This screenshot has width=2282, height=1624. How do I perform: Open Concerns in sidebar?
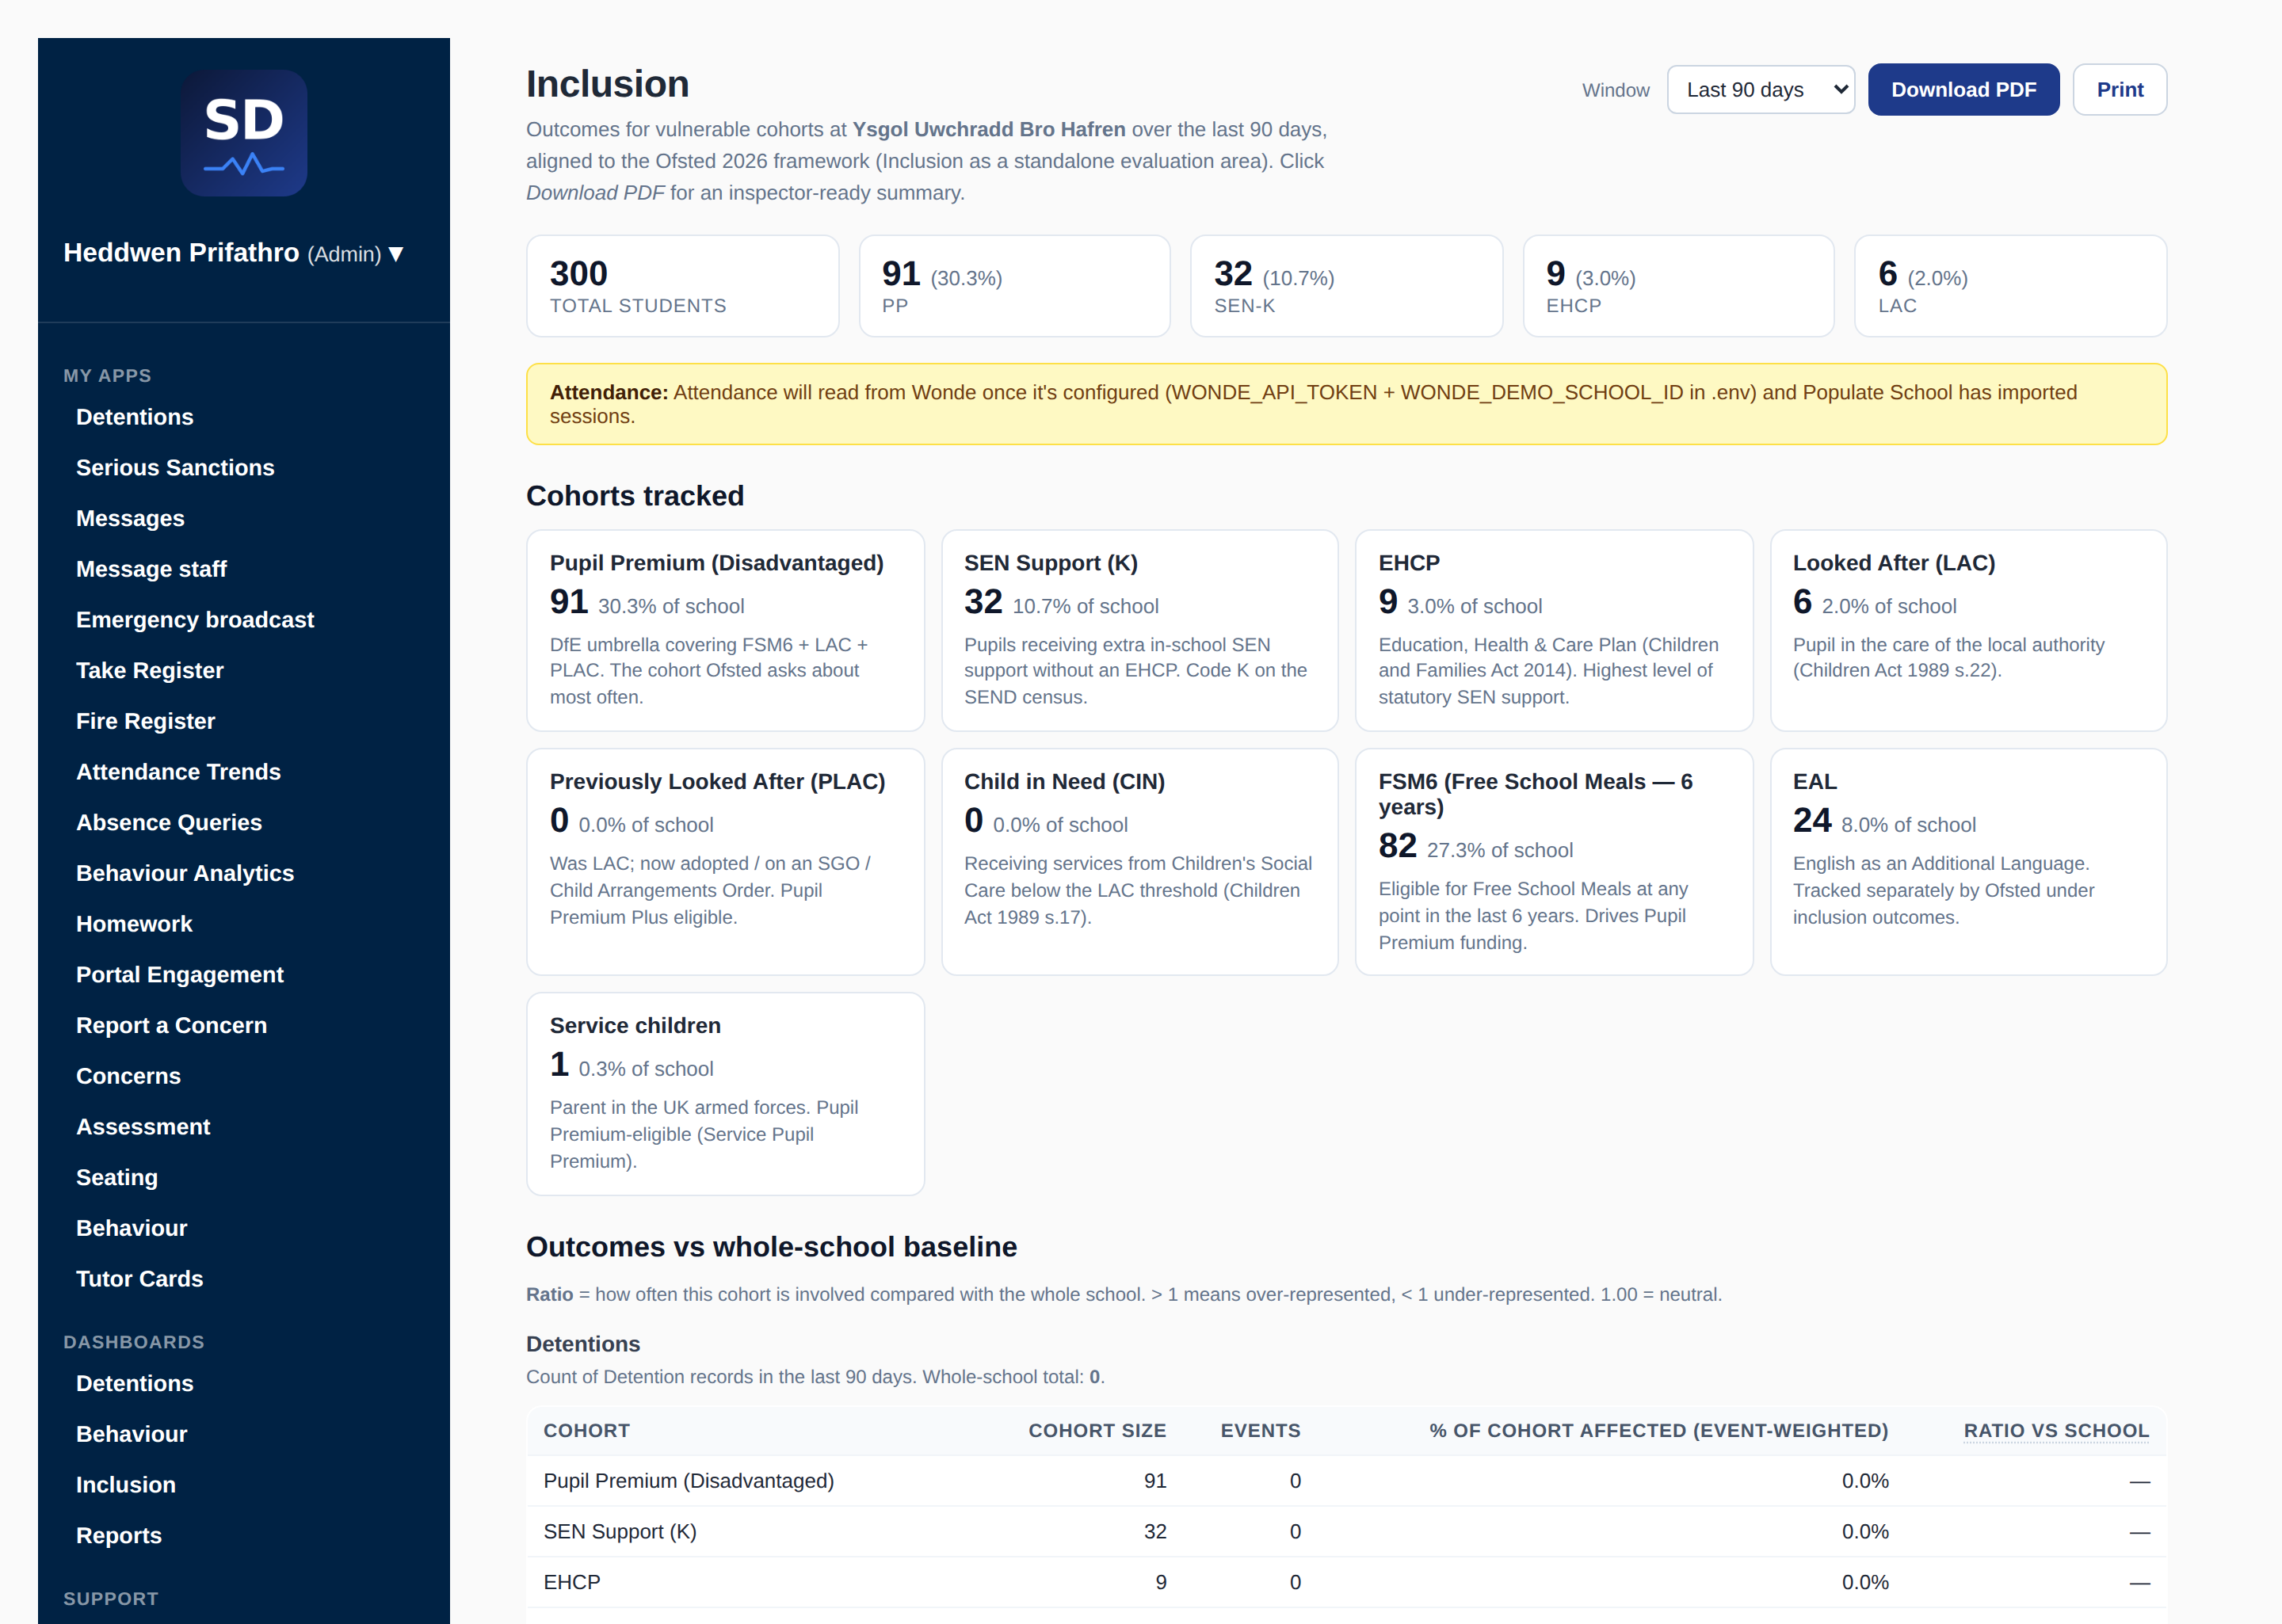[x=128, y=1076]
